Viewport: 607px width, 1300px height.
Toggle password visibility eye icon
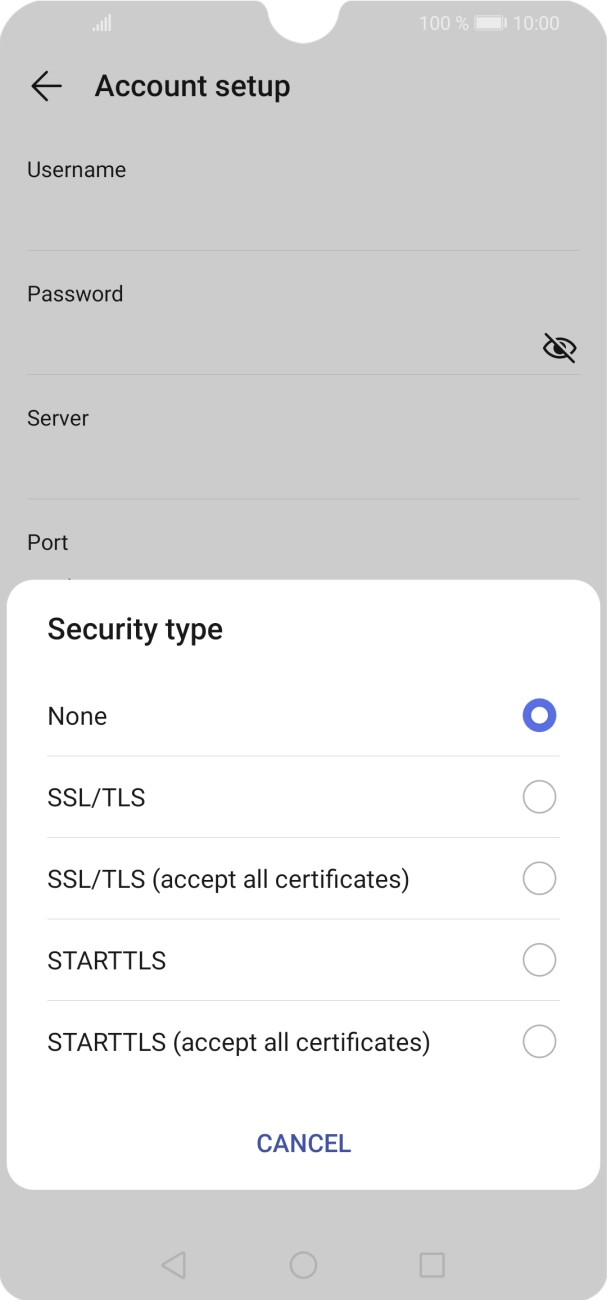[x=559, y=347]
